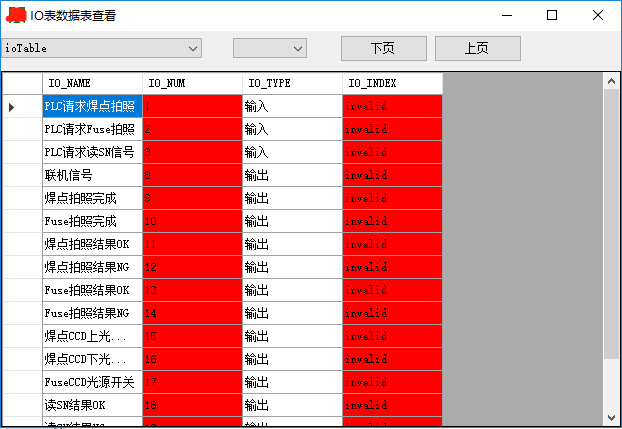Click the vertical scrollbar thumb

coord(611,224)
